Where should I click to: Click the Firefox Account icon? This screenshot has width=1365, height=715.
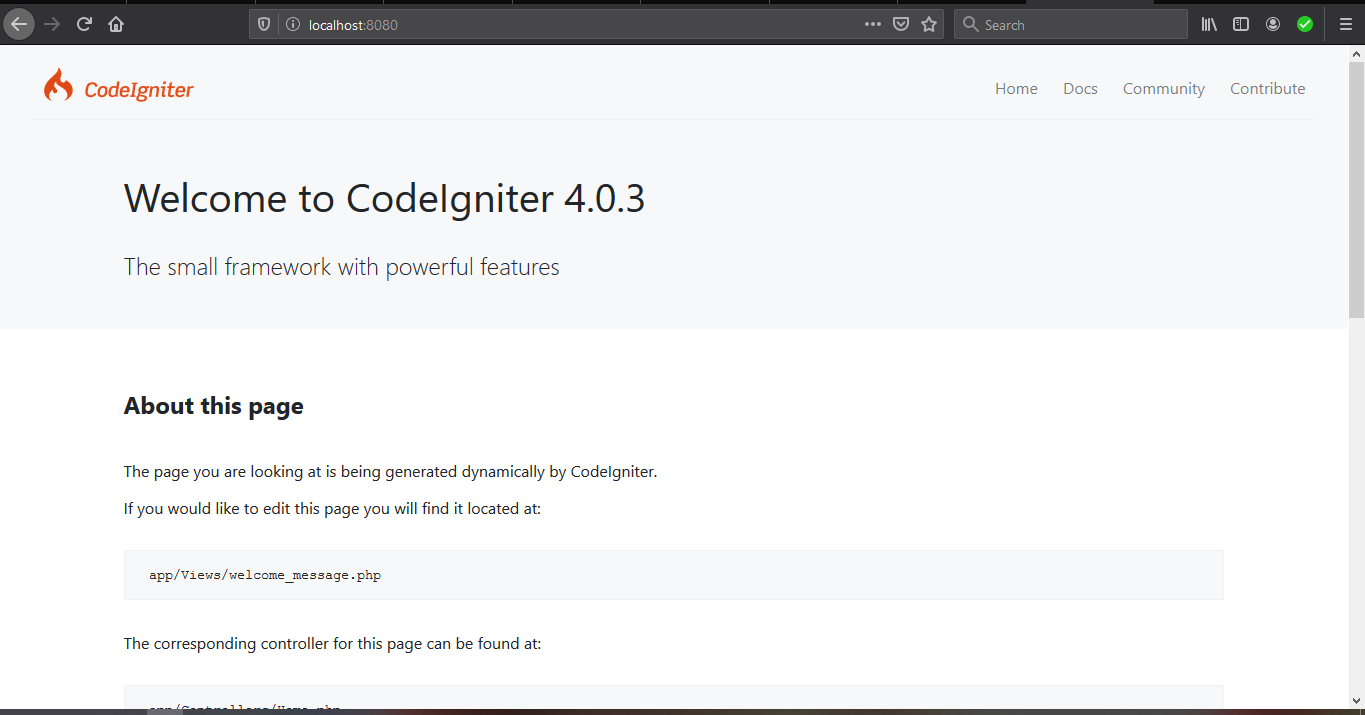[1272, 24]
